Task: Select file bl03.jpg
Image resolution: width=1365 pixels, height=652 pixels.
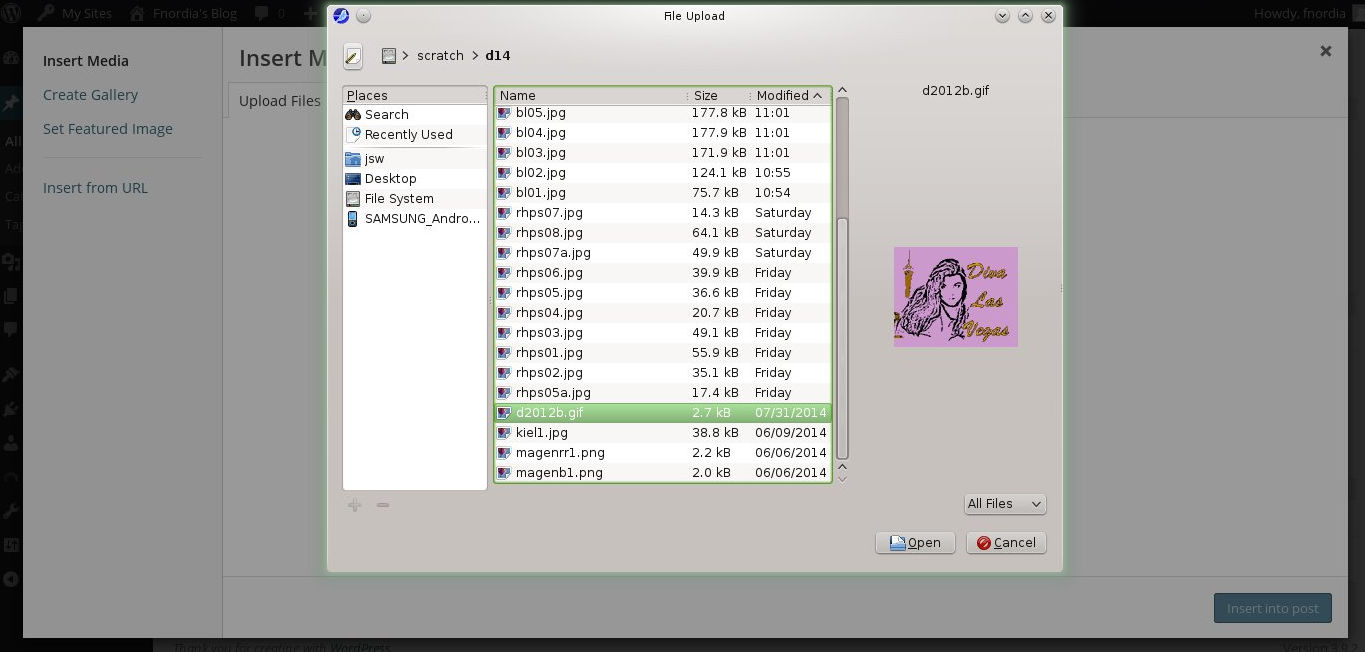Action: pos(662,152)
